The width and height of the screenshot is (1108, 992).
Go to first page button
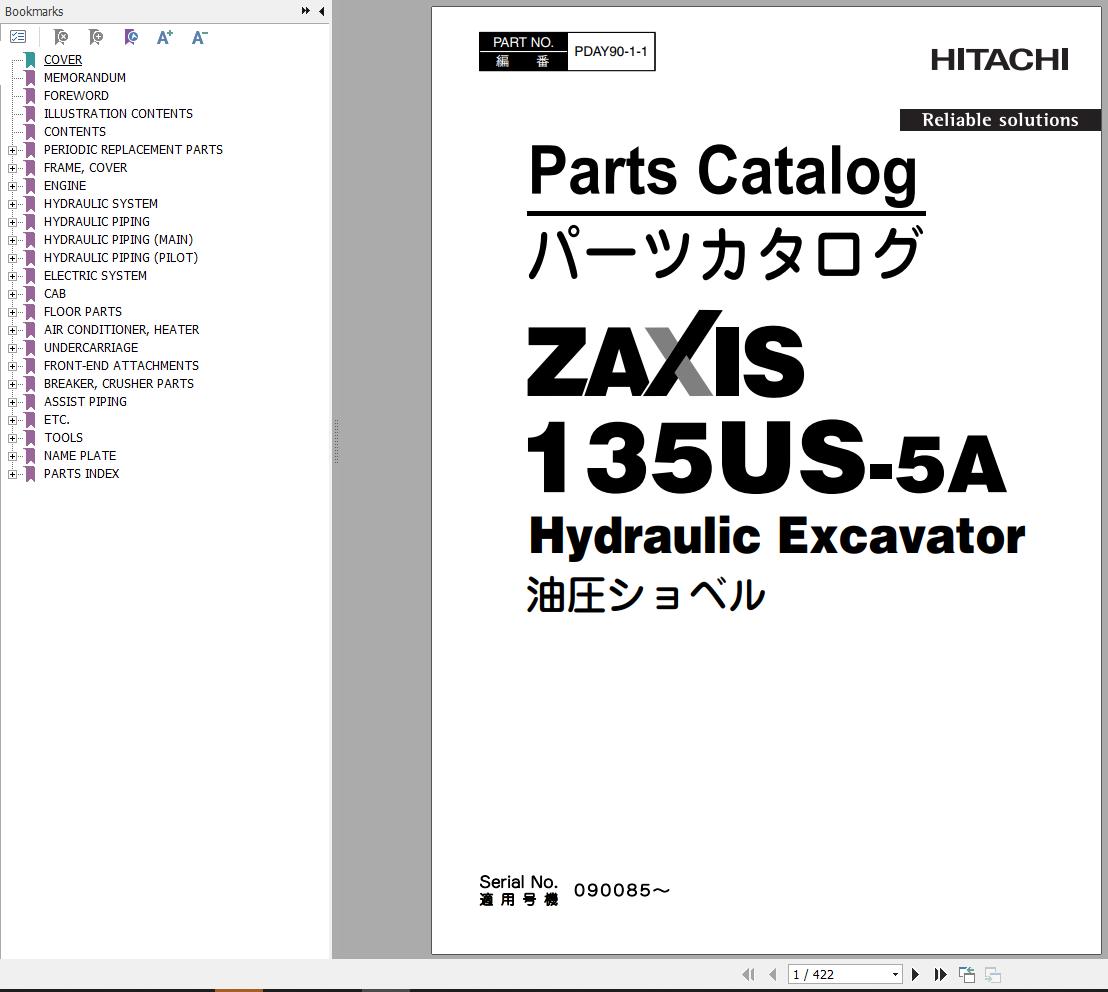pyautogui.click(x=748, y=974)
